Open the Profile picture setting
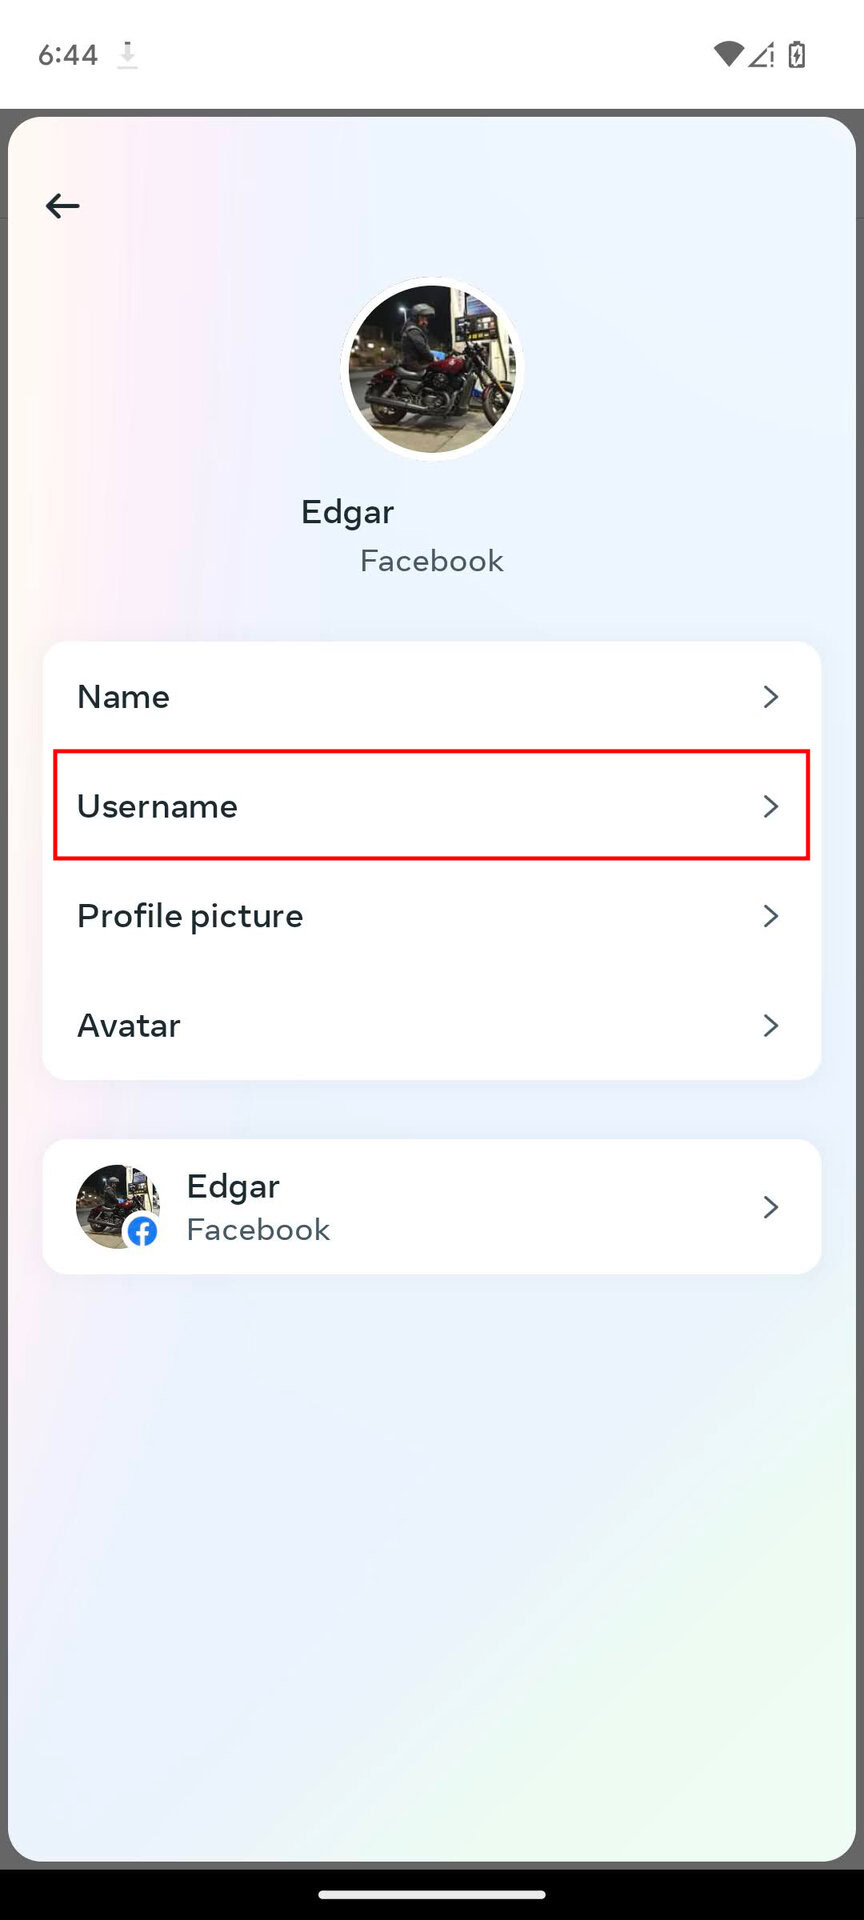864x1920 pixels. click(400, 916)
